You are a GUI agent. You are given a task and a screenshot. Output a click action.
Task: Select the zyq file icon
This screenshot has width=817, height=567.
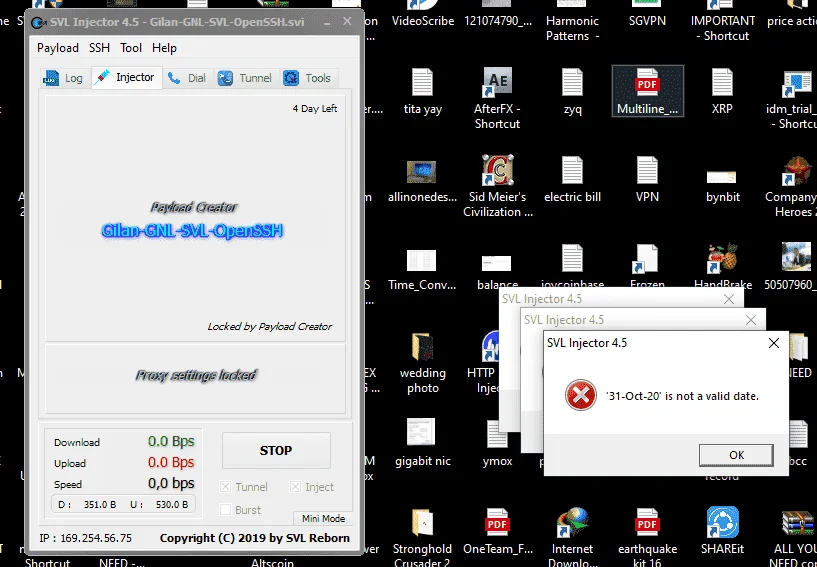tap(572, 93)
